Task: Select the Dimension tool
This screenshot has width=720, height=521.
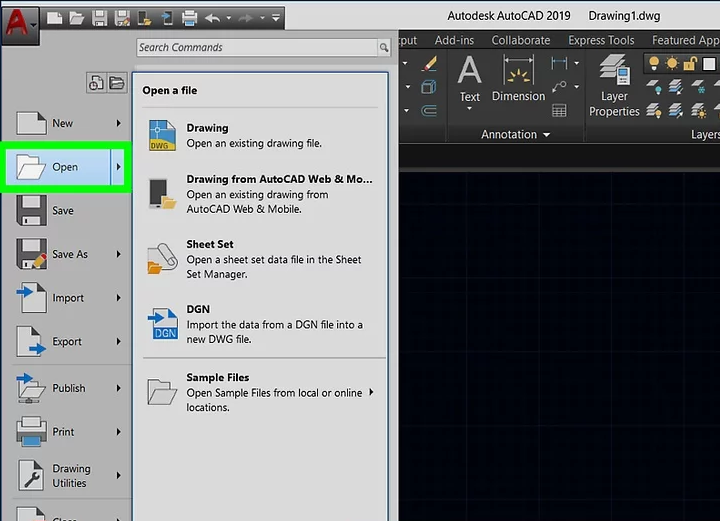Action: tap(518, 80)
